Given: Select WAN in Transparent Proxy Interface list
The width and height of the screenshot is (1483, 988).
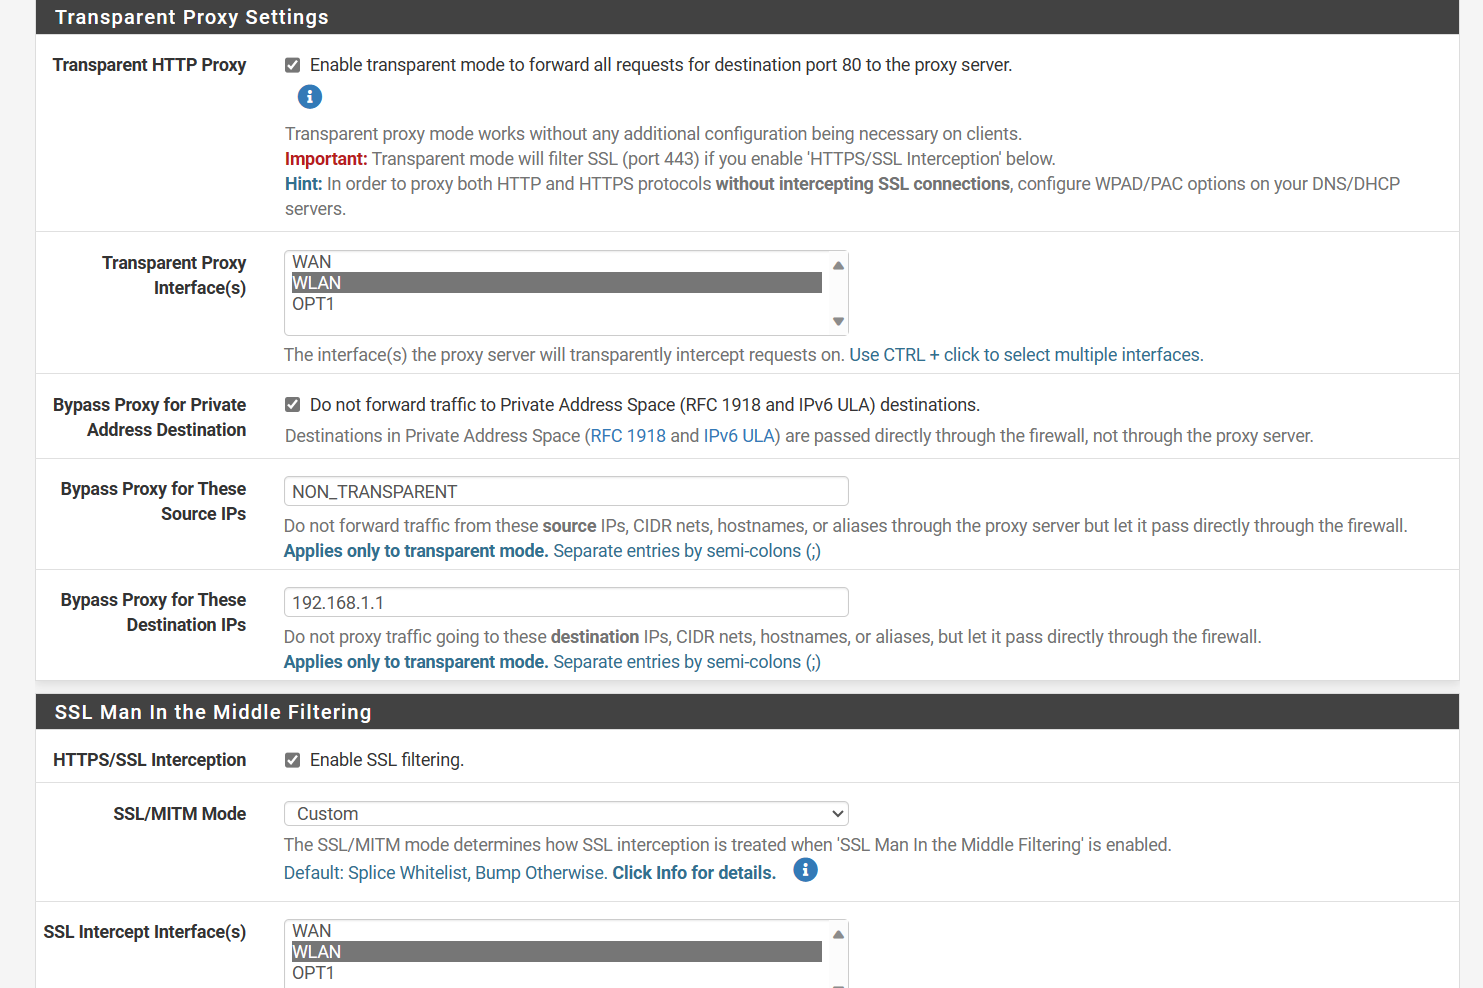Looking at the screenshot, I should pyautogui.click(x=556, y=262).
